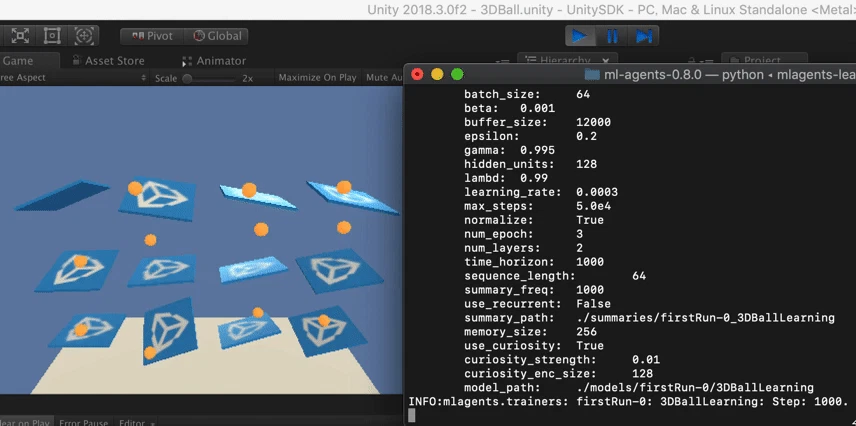Toggle Error Pause in Console
This screenshot has height=426, width=856.
(84, 422)
